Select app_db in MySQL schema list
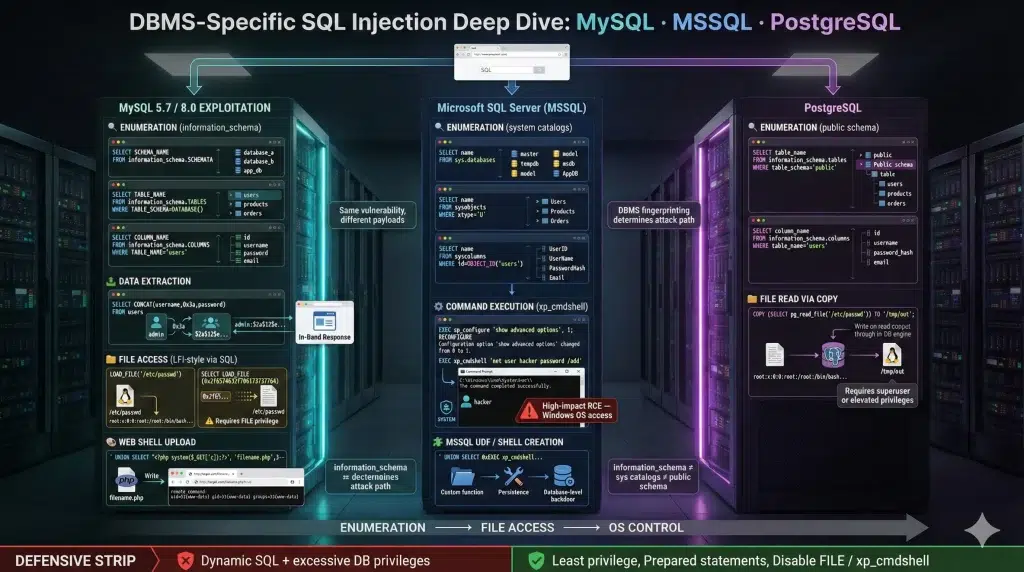The width and height of the screenshot is (1024, 572). pos(248,170)
